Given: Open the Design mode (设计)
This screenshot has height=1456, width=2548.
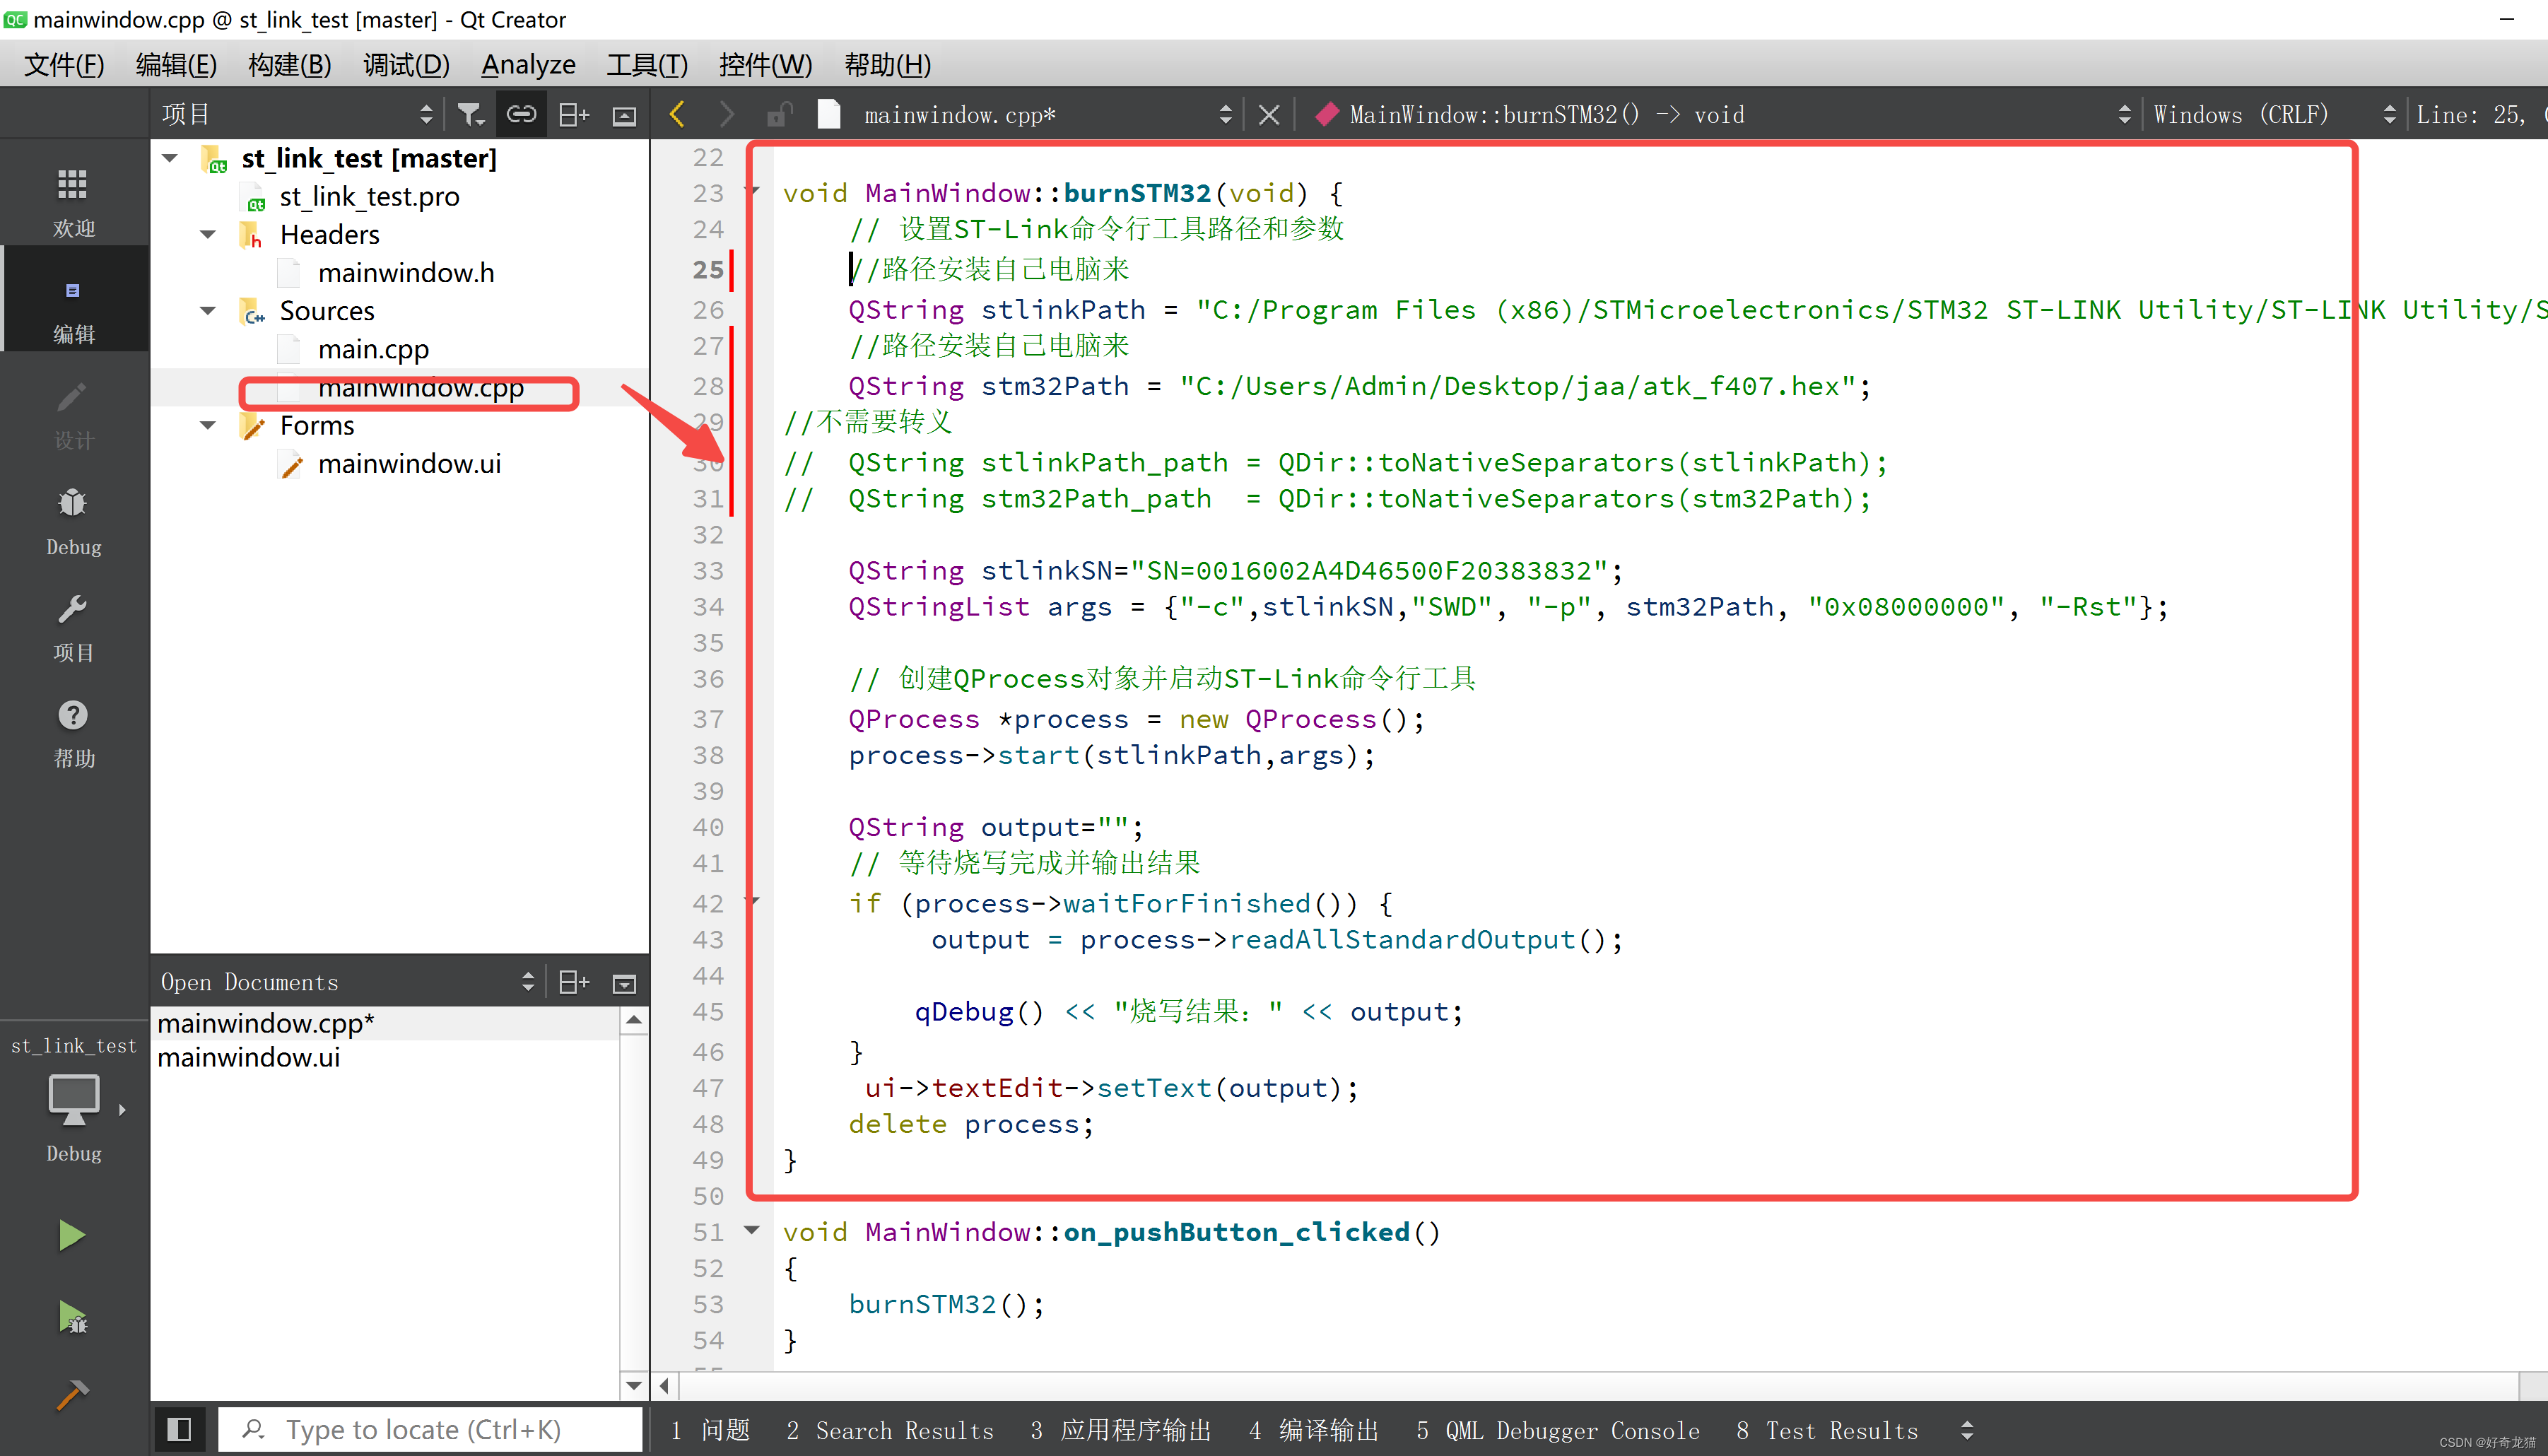Looking at the screenshot, I should pyautogui.click(x=73, y=414).
